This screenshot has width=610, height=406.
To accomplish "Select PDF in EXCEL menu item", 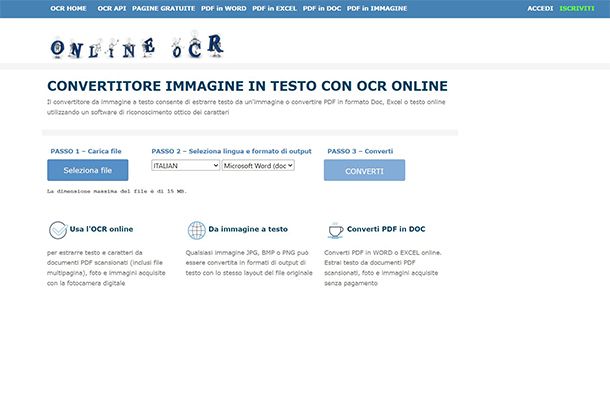I will click(274, 8).
